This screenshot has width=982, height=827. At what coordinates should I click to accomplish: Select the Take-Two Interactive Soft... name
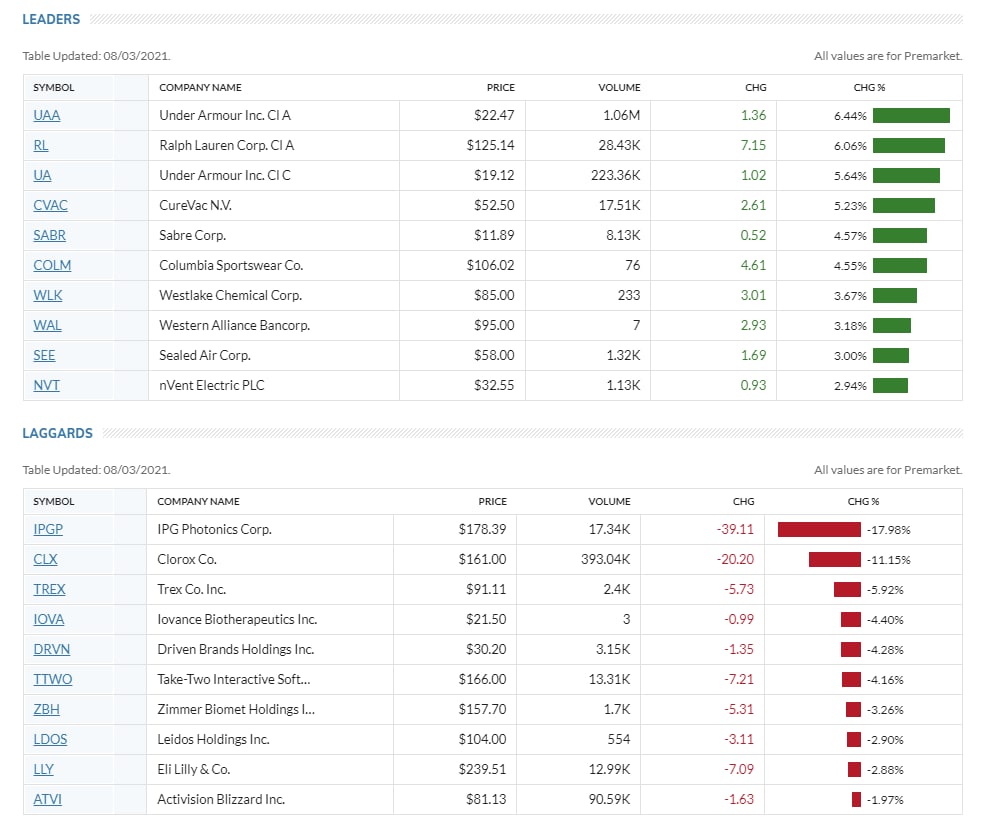[234, 680]
